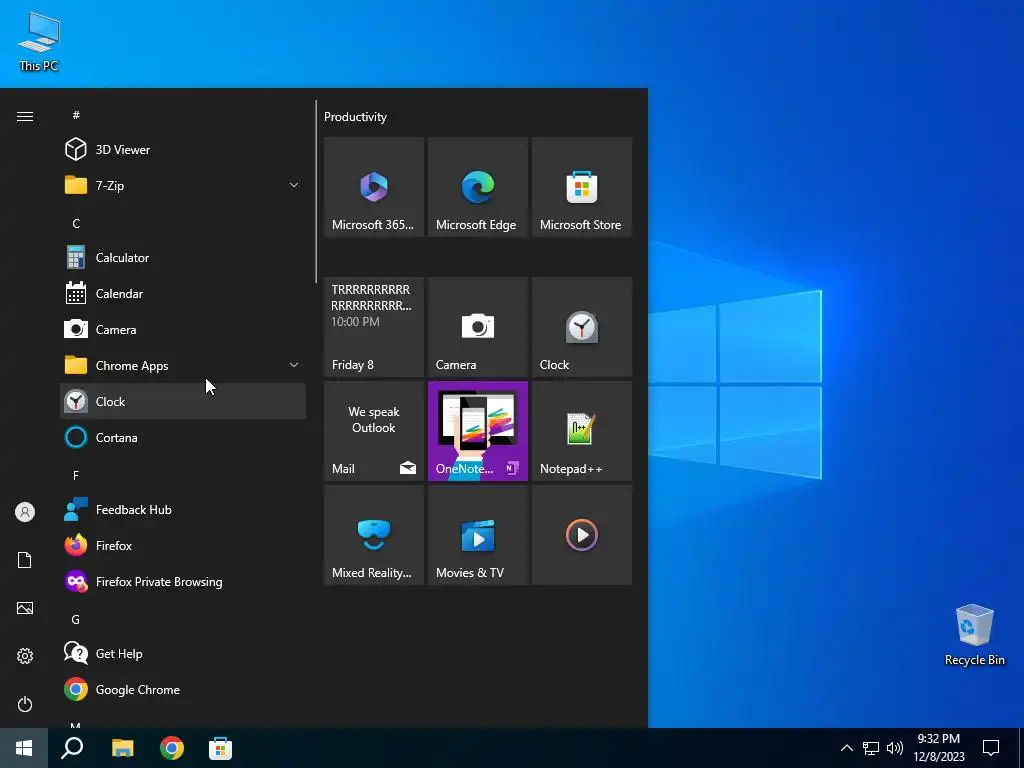The width and height of the screenshot is (1024, 768).
Task: Open Cortana from the app list
Action: tap(183, 437)
